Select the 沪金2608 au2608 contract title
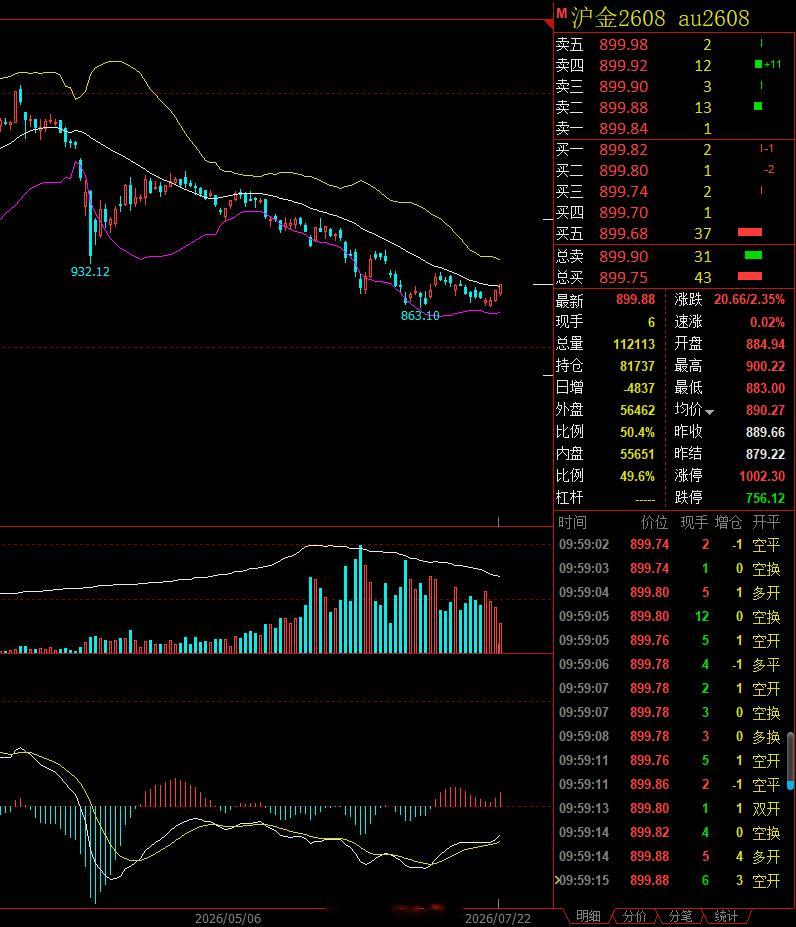The image size is (796, 927). coord(660,18)
